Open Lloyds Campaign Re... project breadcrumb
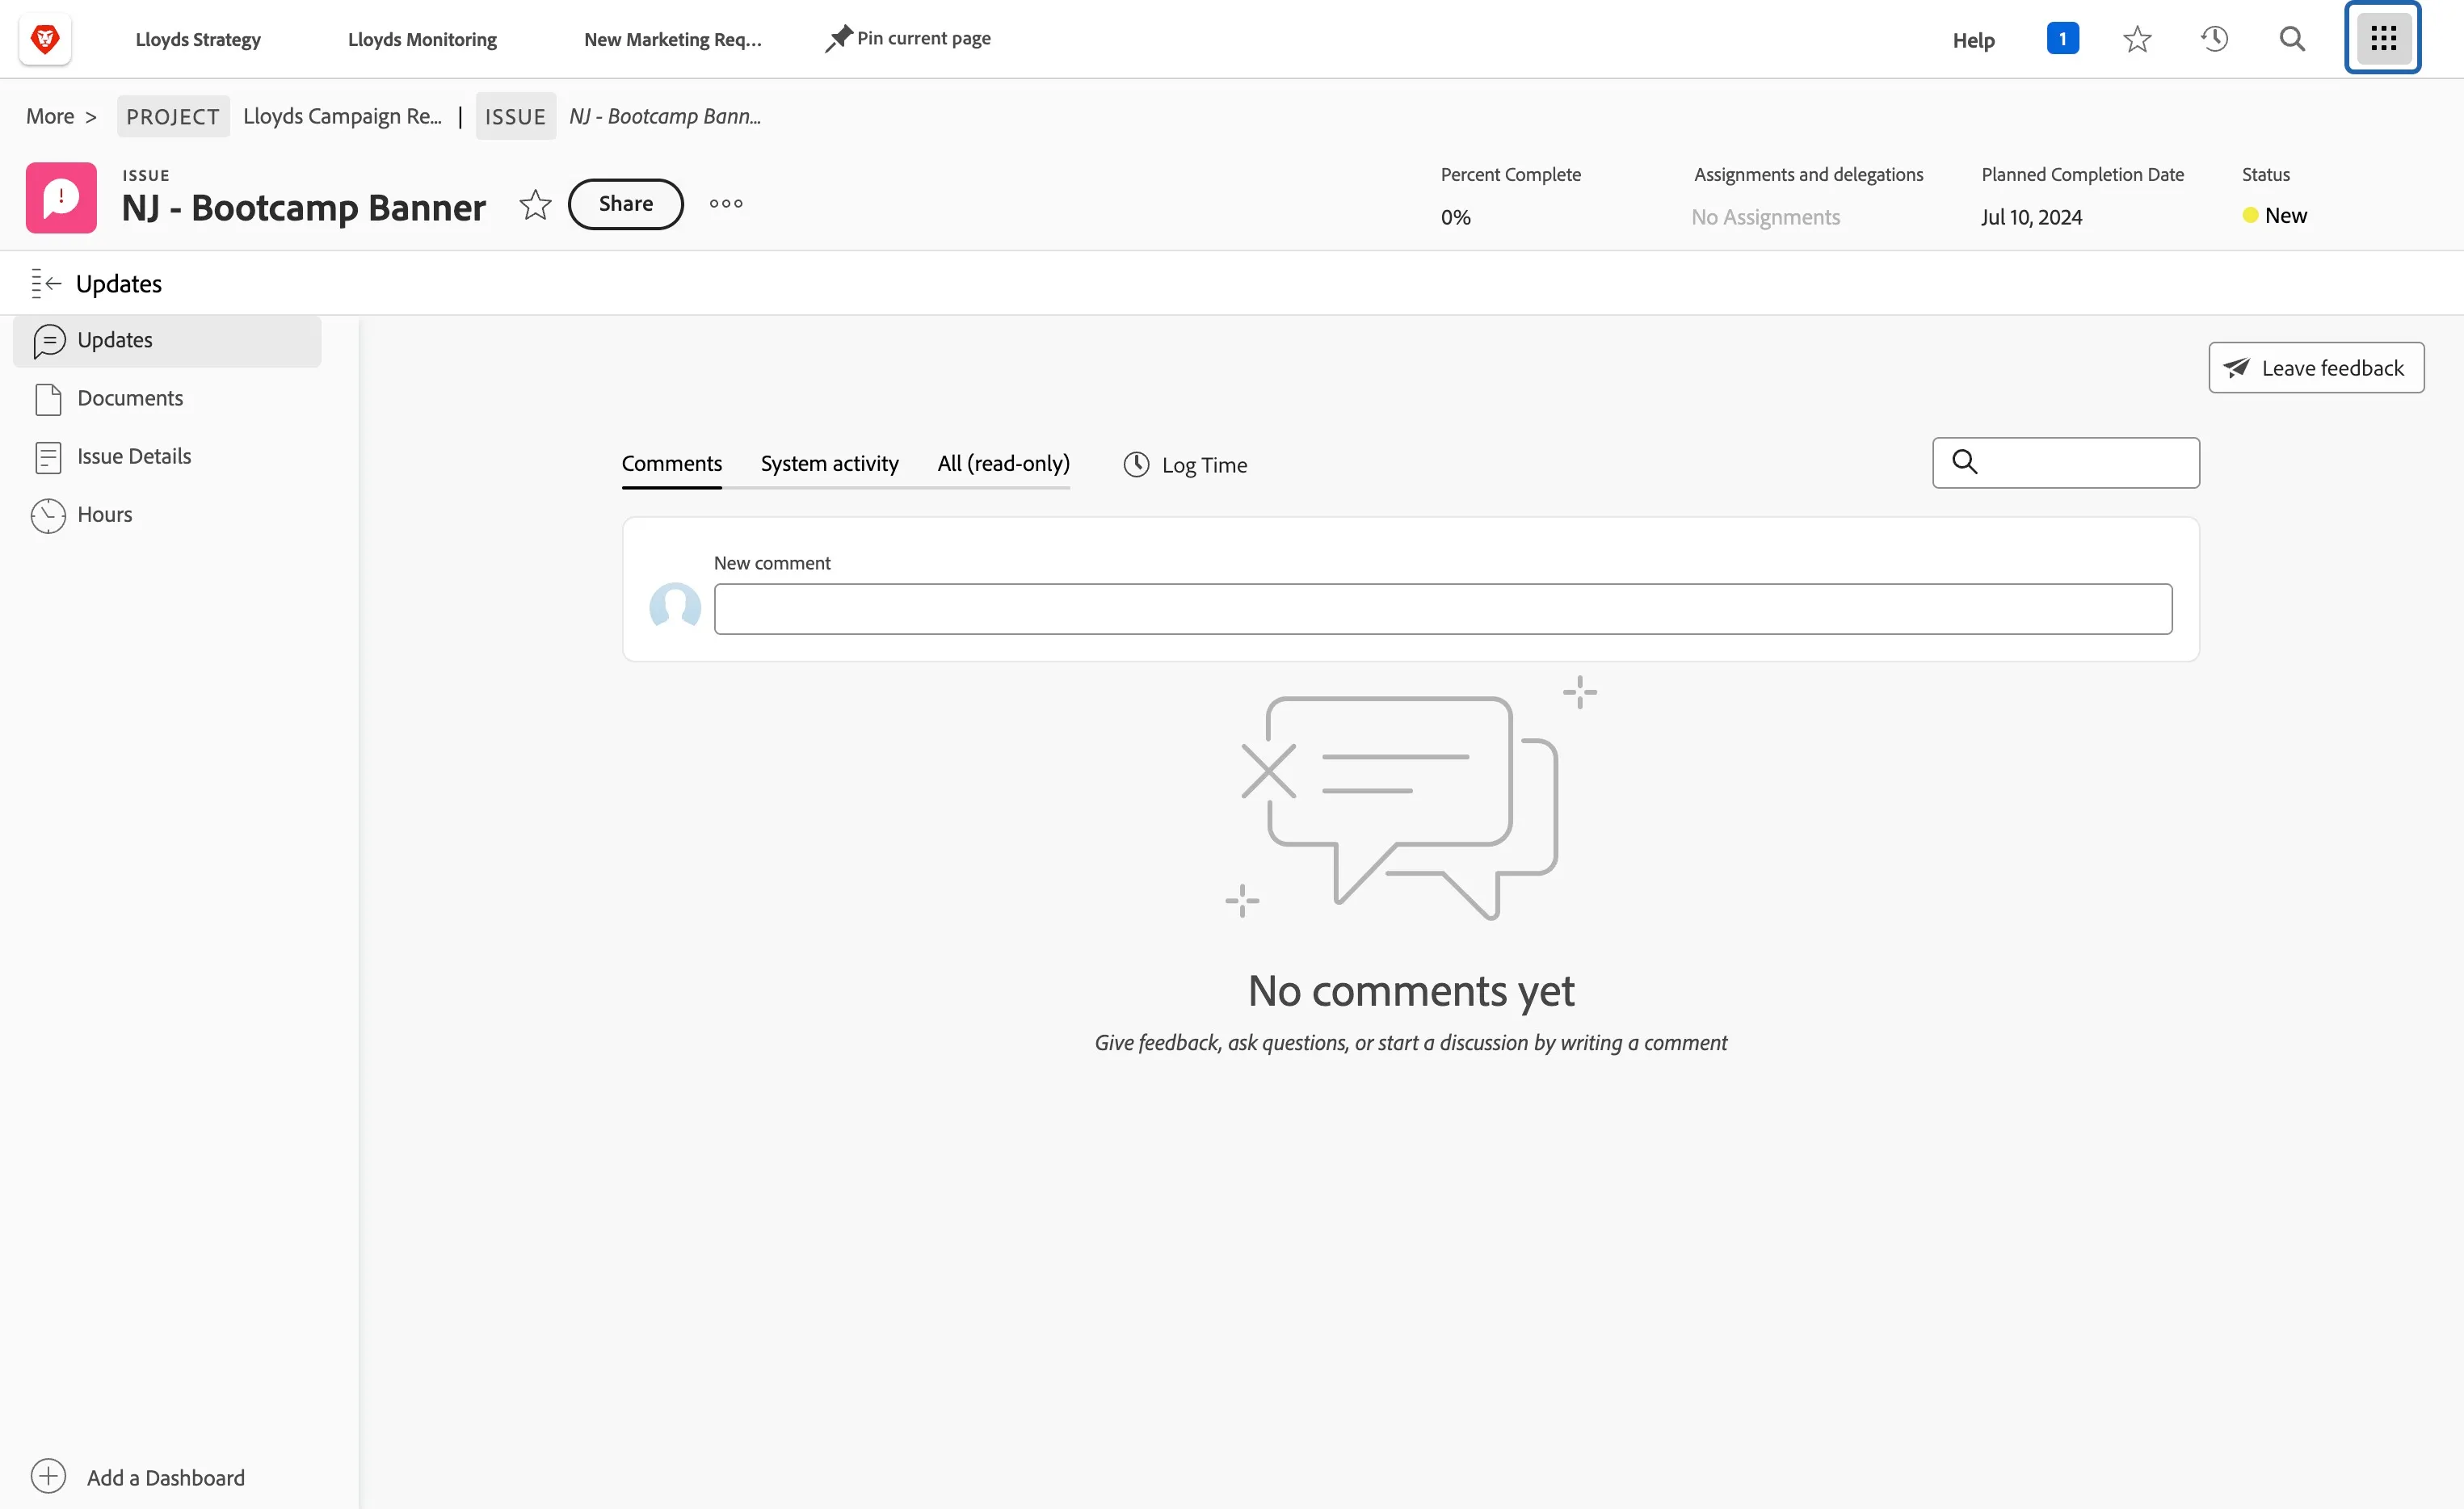This screenshot has height=1509, width=2464. point(342,116)
